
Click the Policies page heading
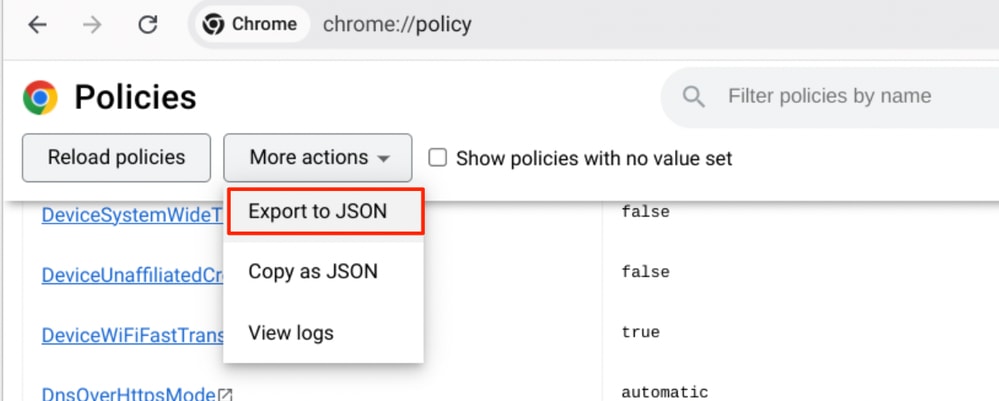[x=135, y=97]
